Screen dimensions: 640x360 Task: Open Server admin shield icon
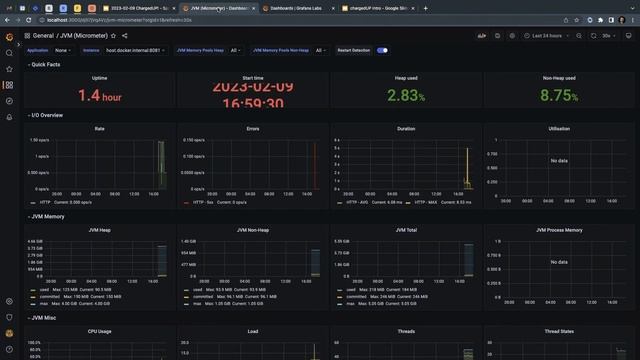pos(9,317)
